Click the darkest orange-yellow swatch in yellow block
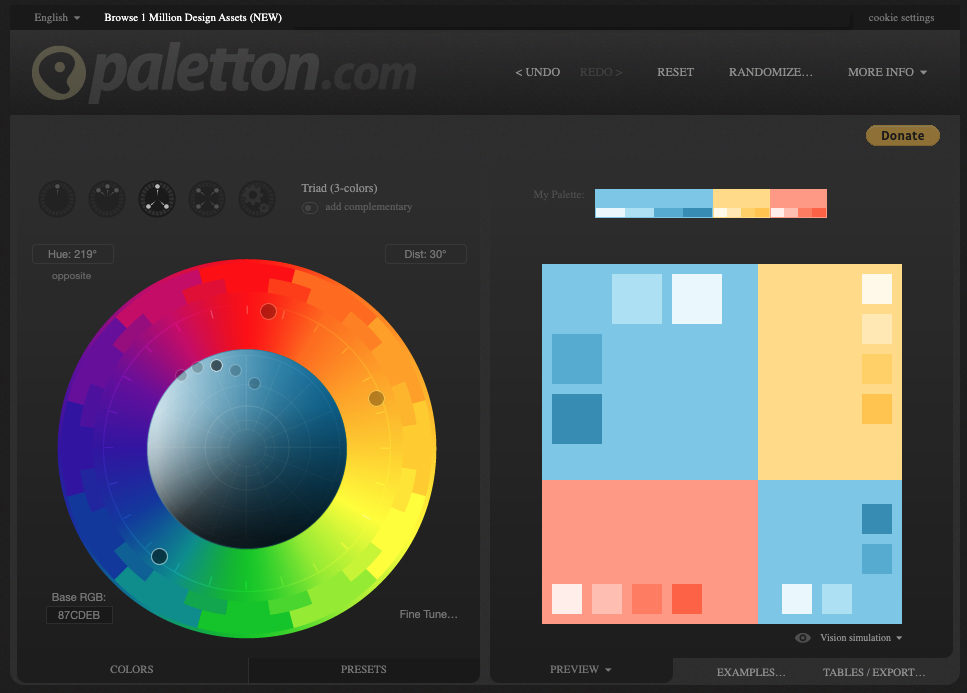967x693 pixels. [x=877, y=409]
